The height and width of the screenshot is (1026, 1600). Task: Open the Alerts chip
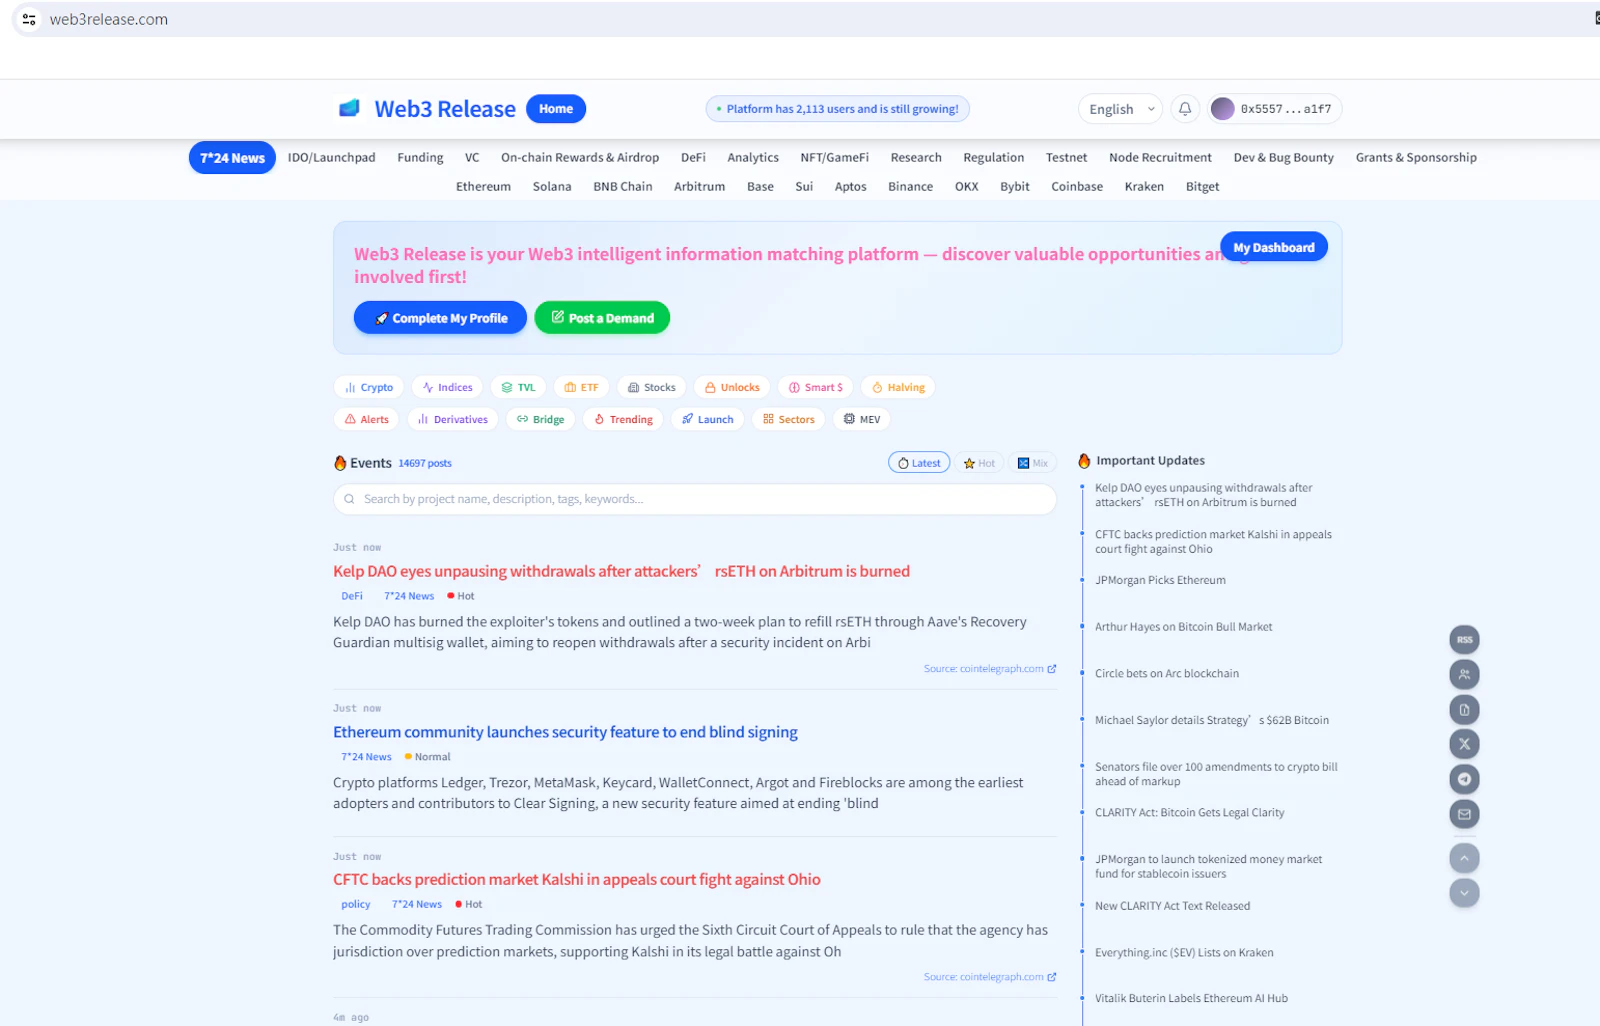tap(366, 419)
